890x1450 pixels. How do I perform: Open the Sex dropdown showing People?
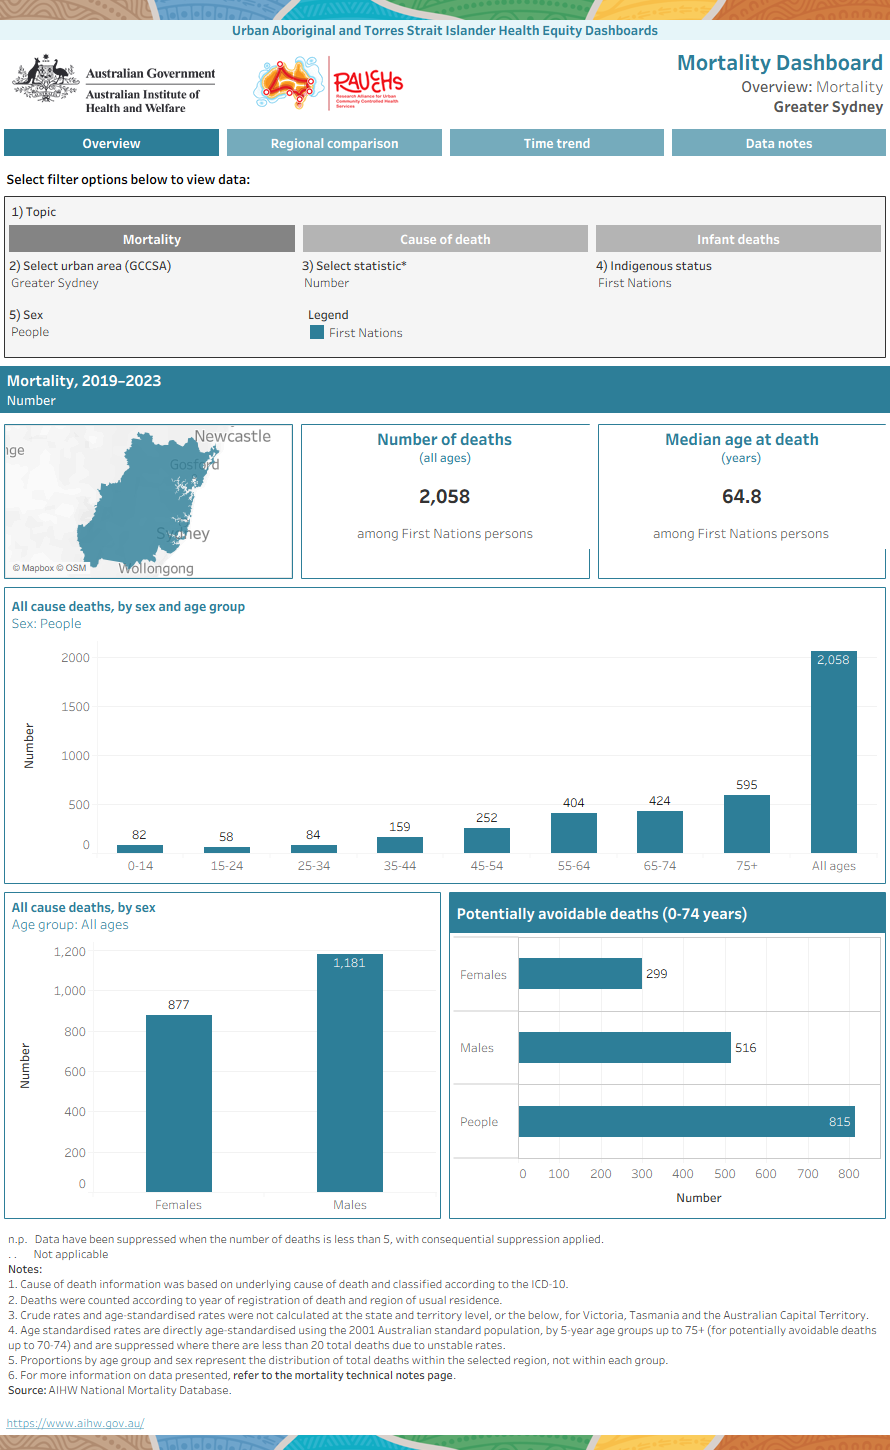click(150, 332)
